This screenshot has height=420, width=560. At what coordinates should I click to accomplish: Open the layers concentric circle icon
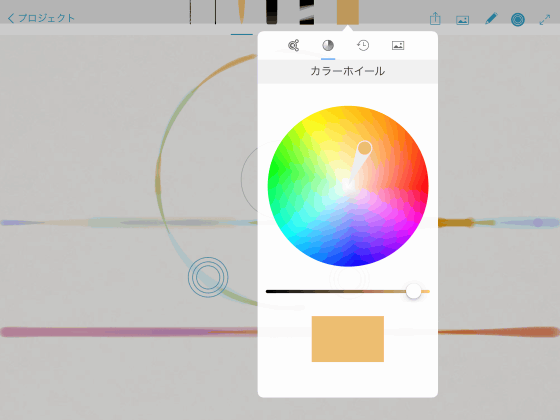tap(518, 19)
